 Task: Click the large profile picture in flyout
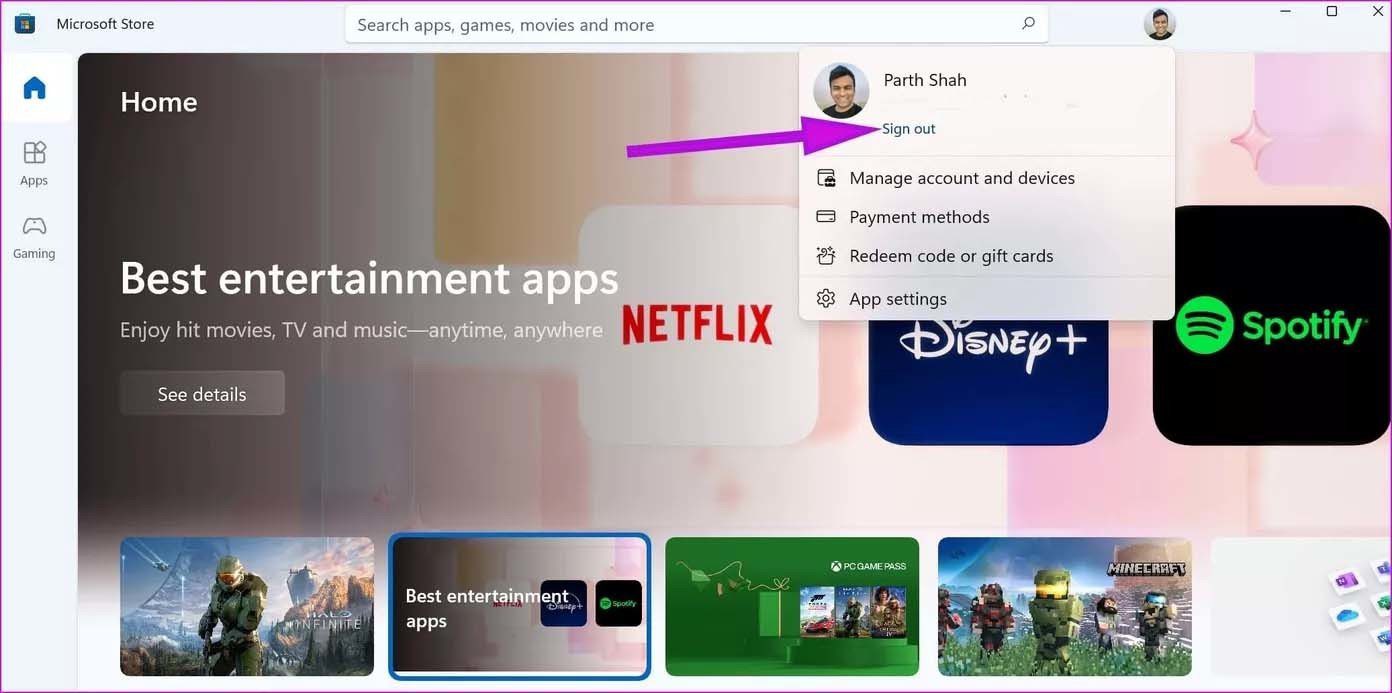point(841,90)
